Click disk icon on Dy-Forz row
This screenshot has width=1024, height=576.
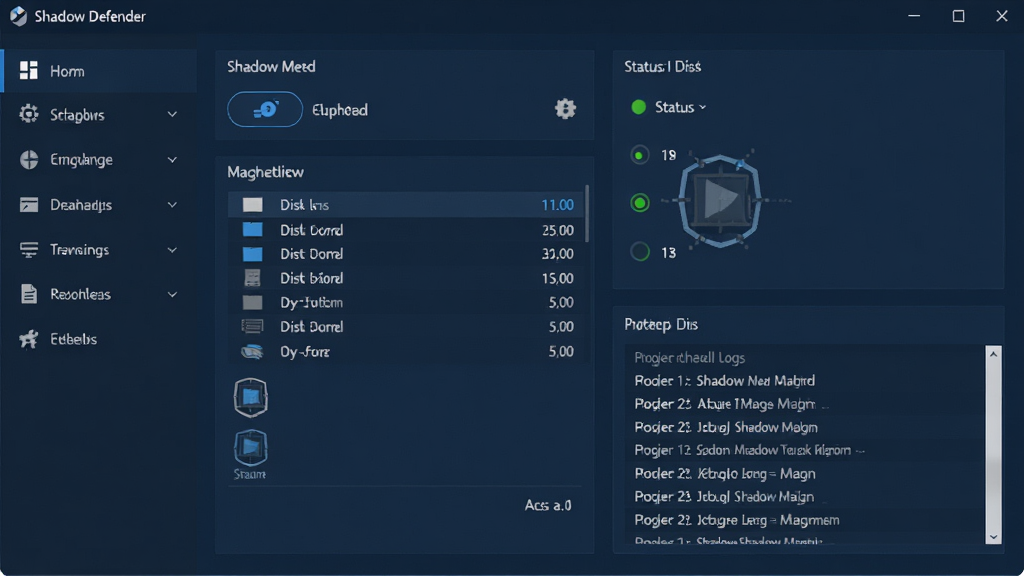pos(252,351)
